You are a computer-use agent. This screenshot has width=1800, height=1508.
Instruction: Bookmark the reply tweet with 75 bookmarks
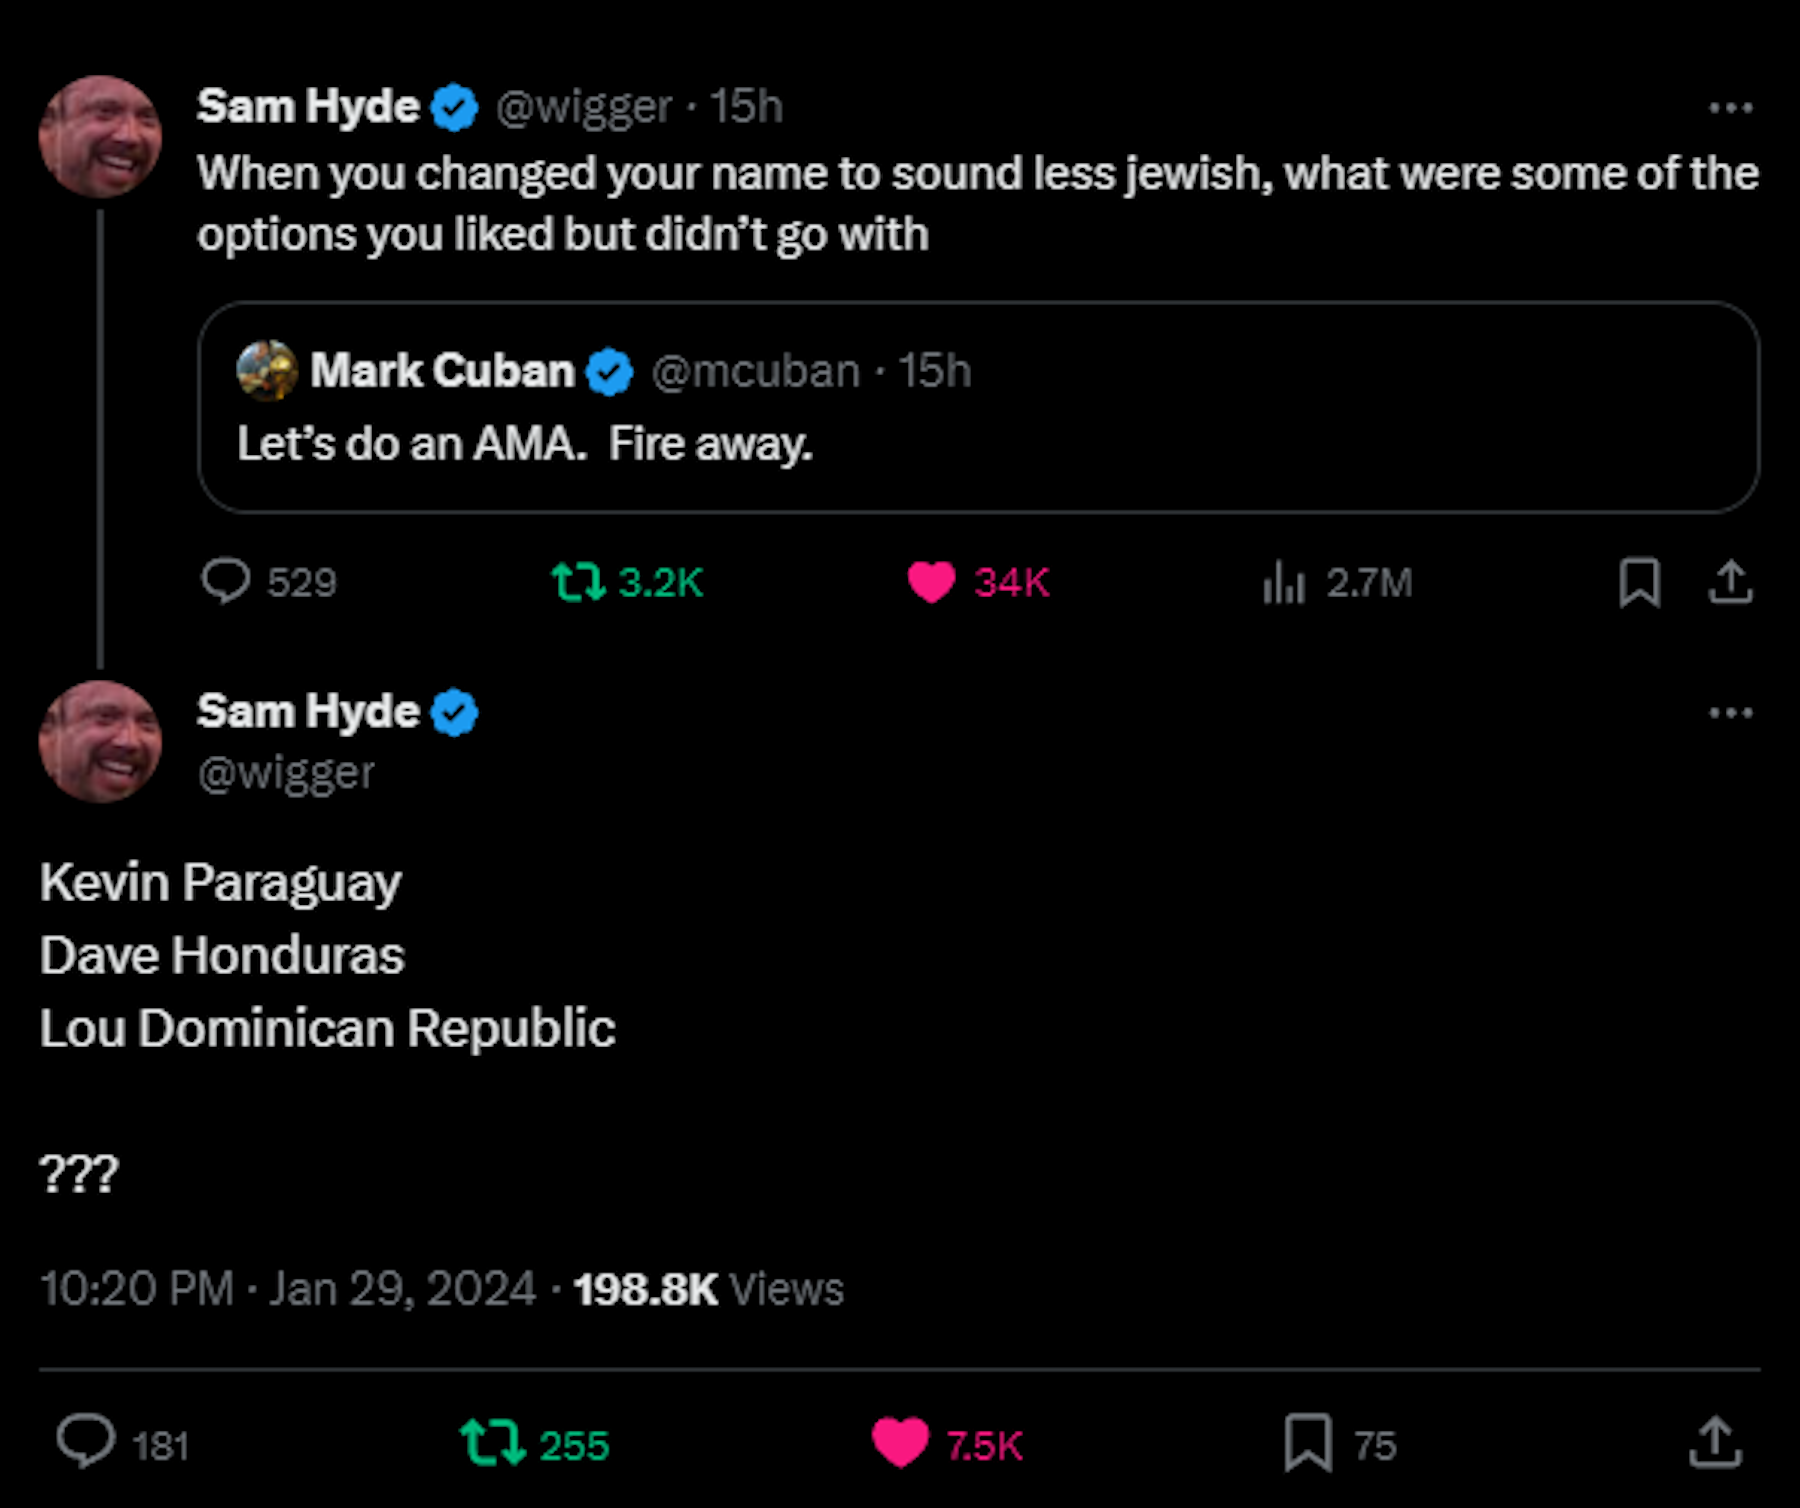tap(1308, 1442)
